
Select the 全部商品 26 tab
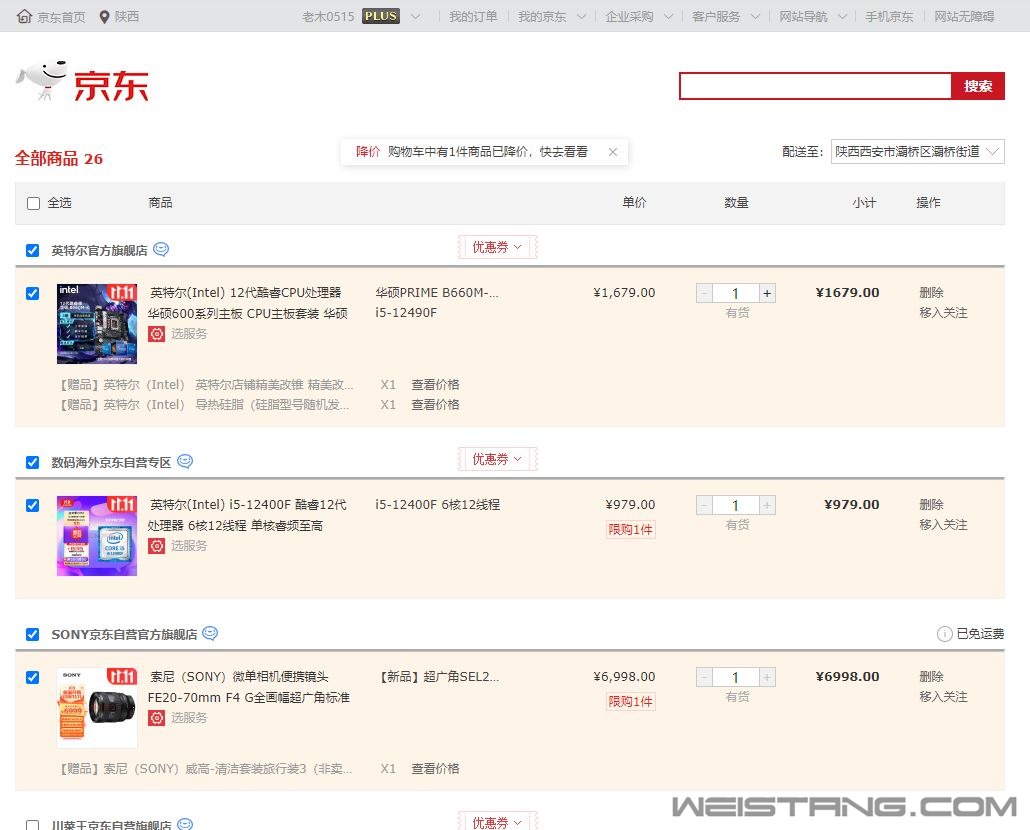58,158
